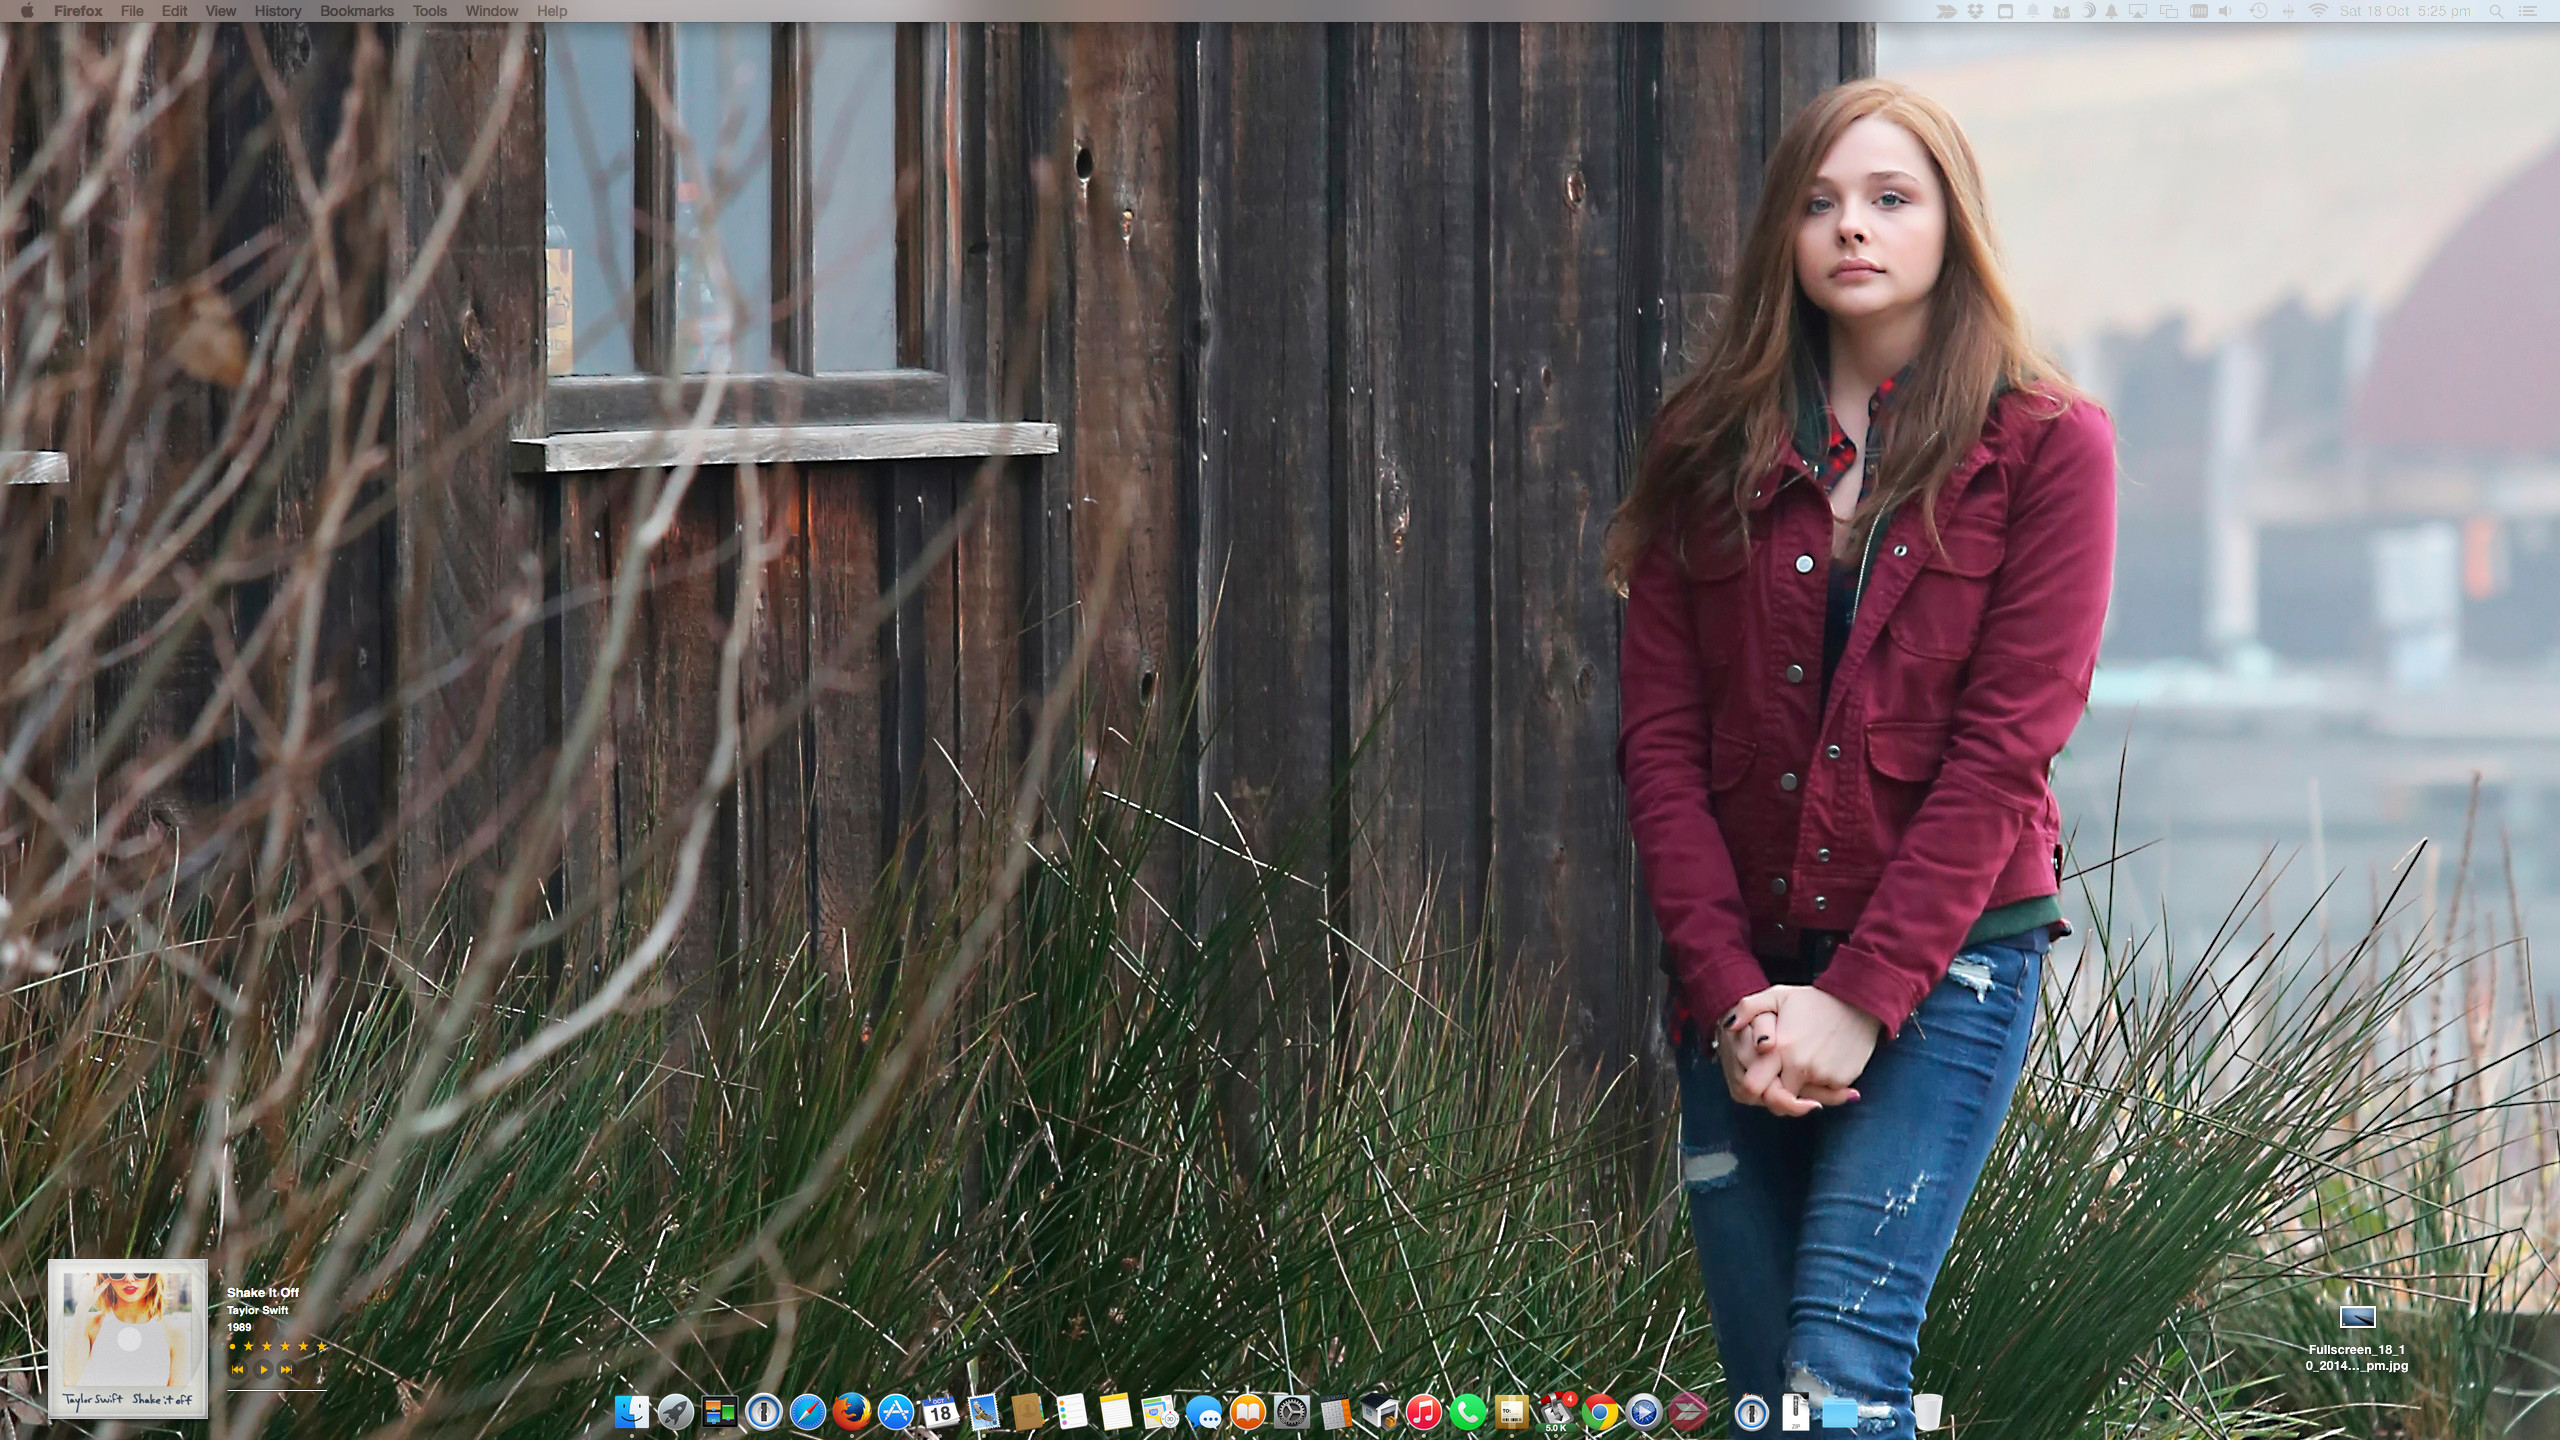
Task: Open the volume menu bar control
Action: 2225,11
